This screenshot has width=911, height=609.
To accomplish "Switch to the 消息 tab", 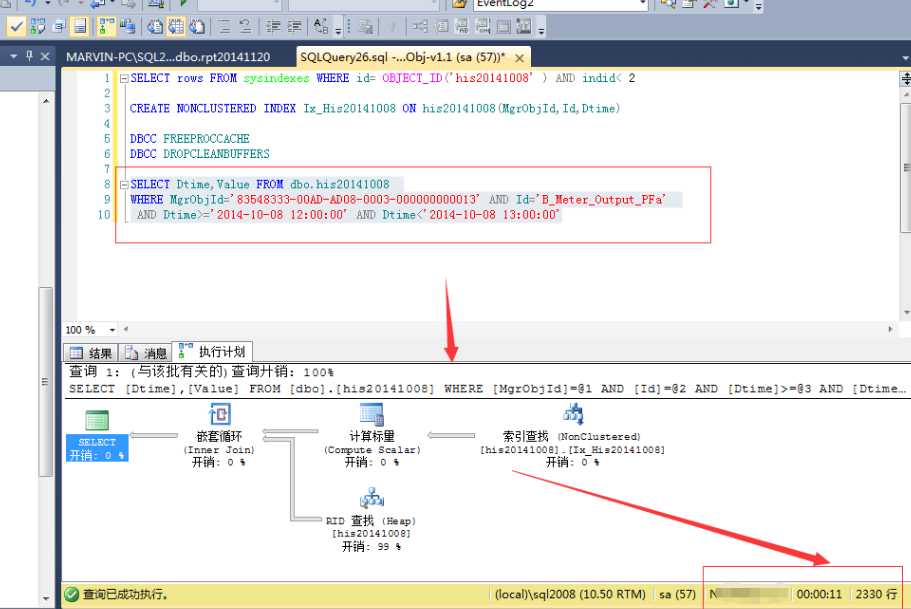I will click(152, 352).
